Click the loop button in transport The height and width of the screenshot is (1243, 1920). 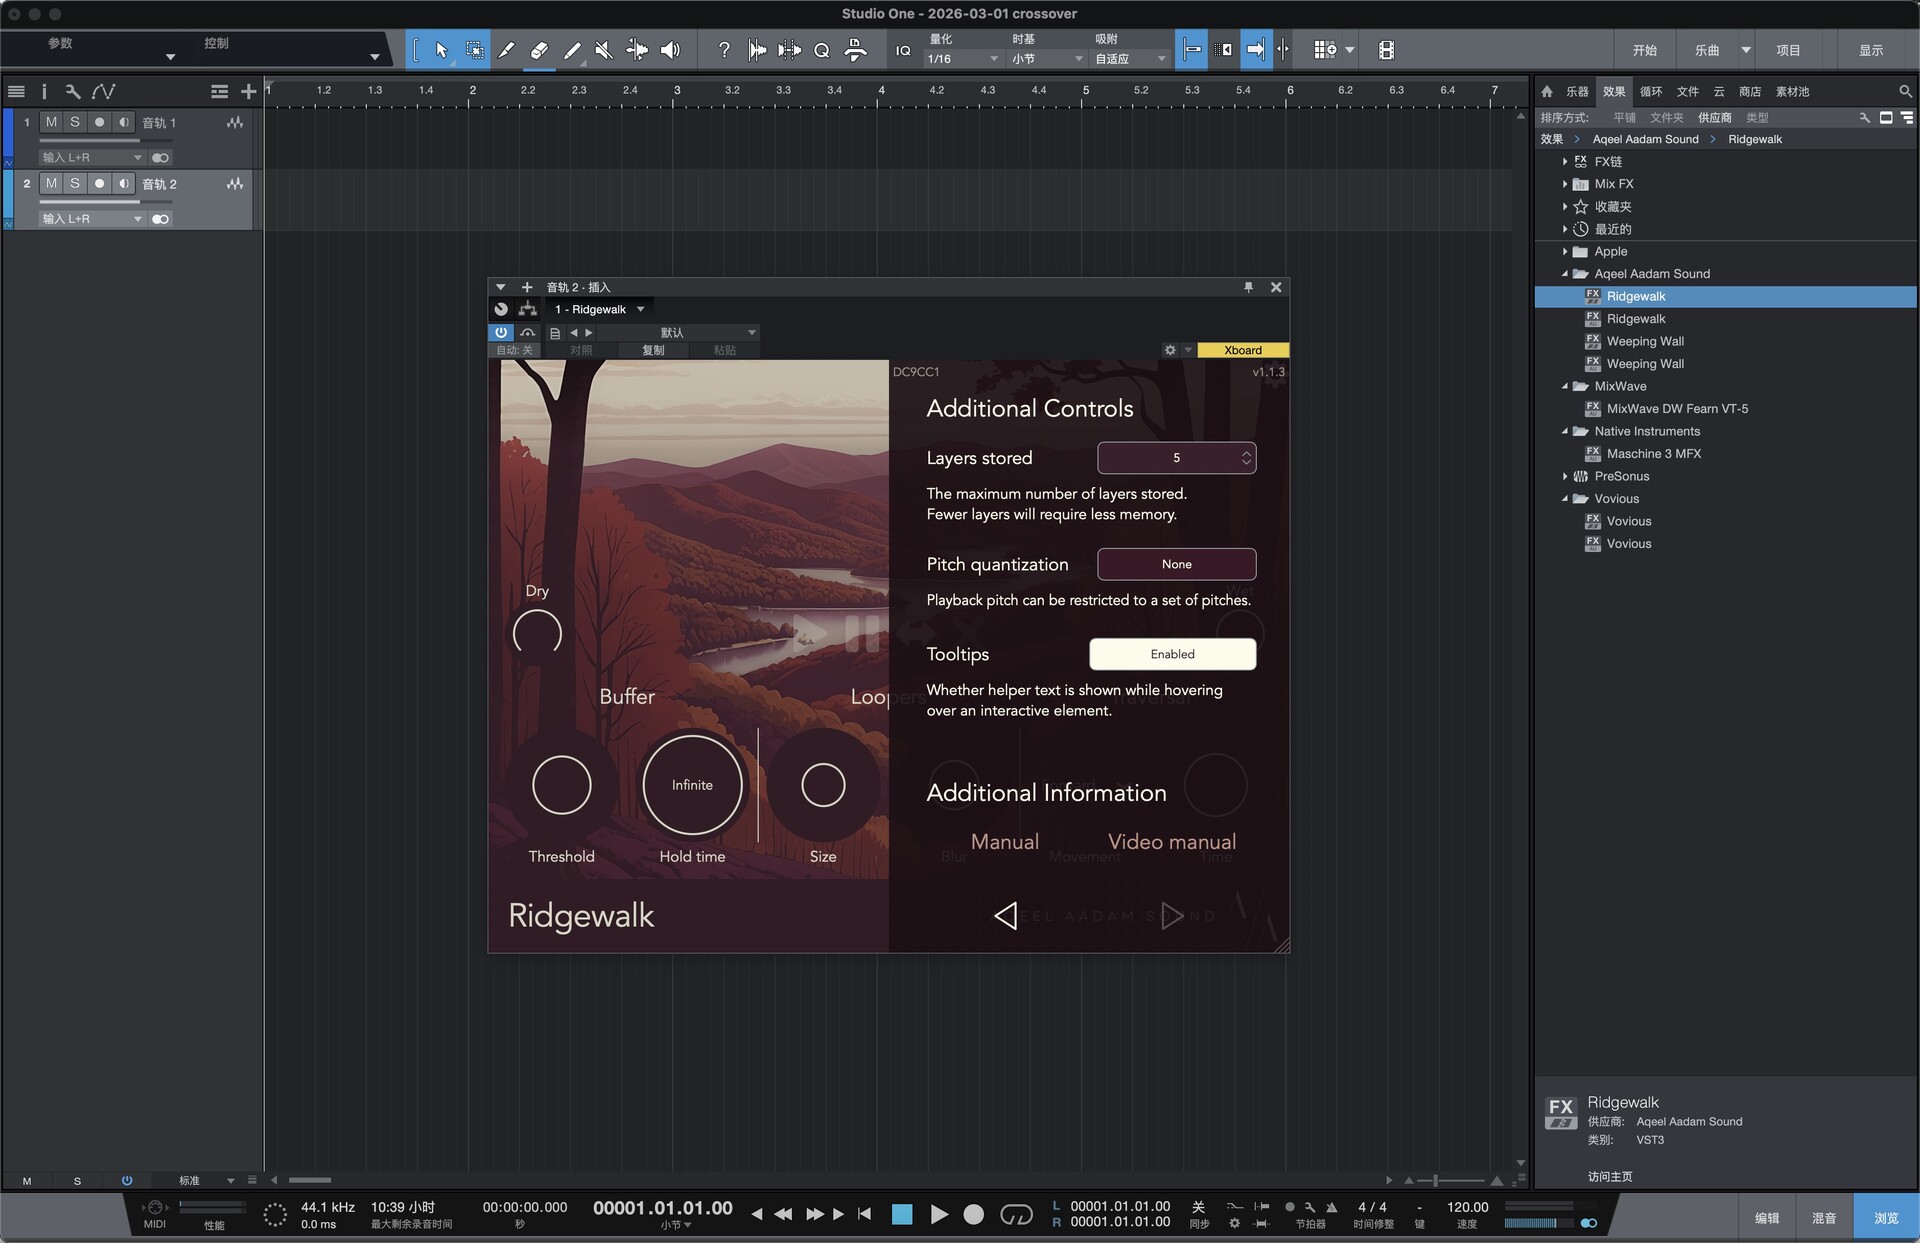[x=1016, y=1214]
